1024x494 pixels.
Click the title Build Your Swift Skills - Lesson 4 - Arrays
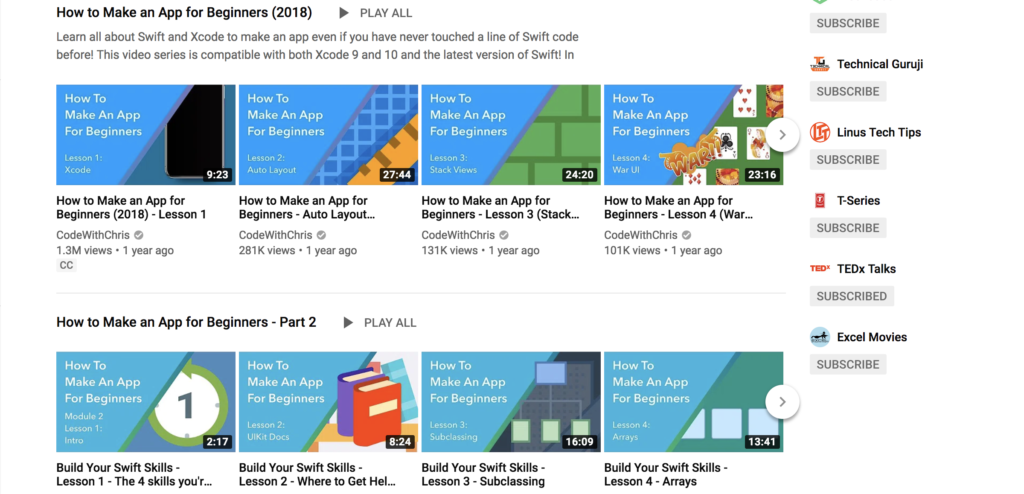tap(666, 475)
